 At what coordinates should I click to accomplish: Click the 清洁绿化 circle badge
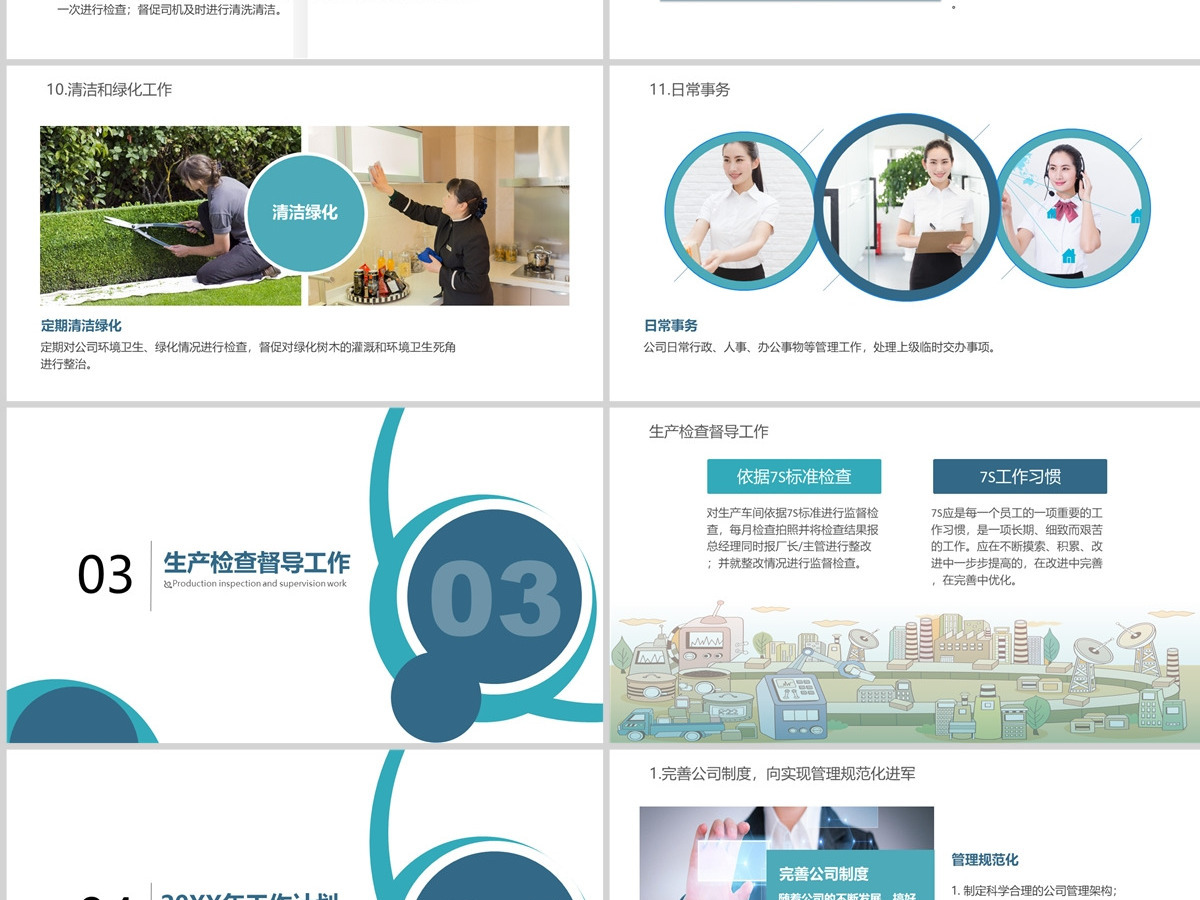point(305,213)
